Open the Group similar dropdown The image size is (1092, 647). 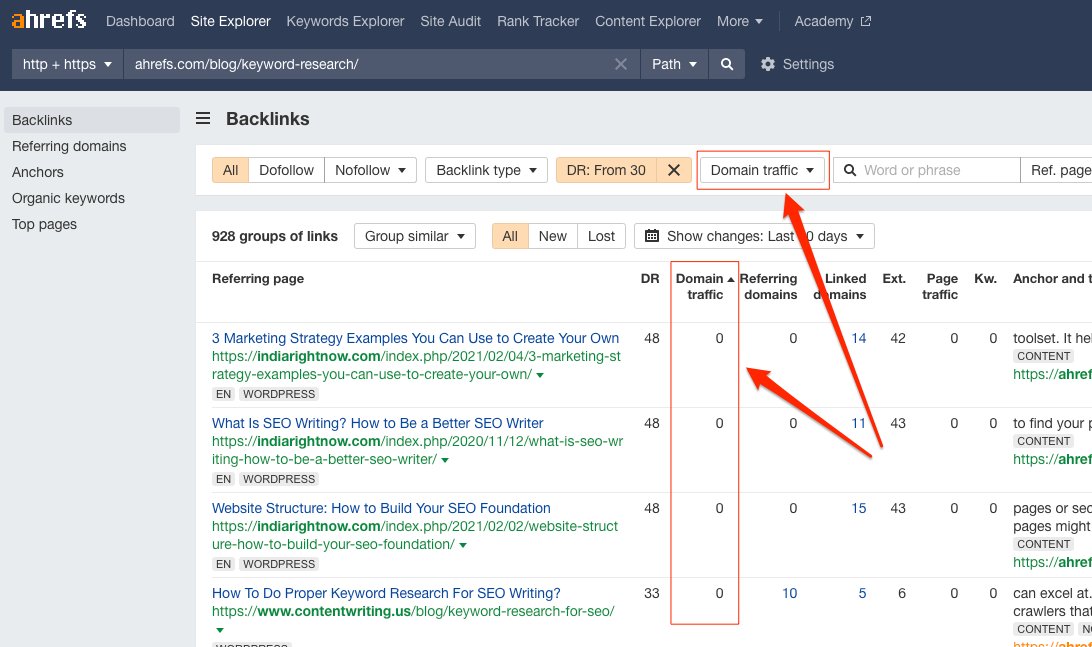[414, 236]
